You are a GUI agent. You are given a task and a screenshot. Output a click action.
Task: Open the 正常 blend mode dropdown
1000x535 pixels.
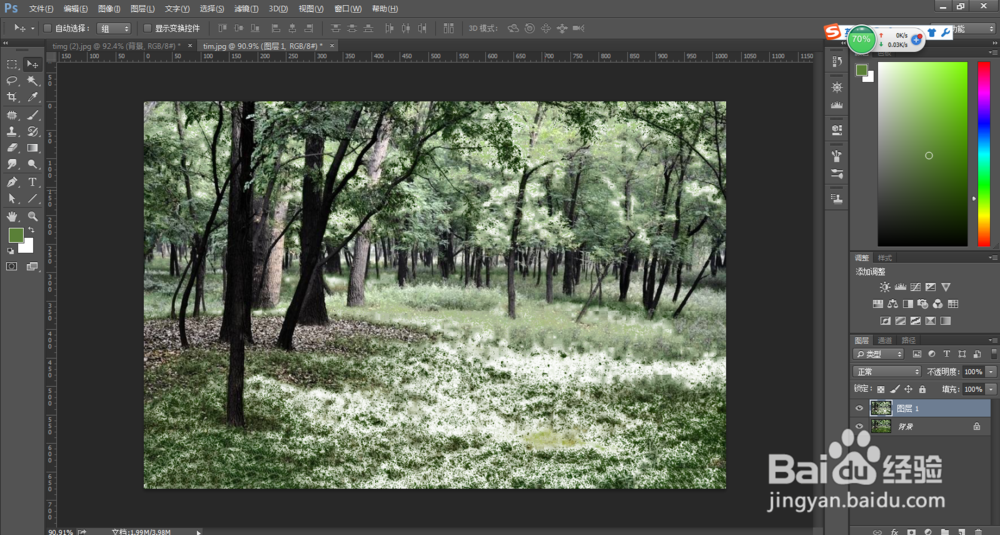click(x=887, y=372)
